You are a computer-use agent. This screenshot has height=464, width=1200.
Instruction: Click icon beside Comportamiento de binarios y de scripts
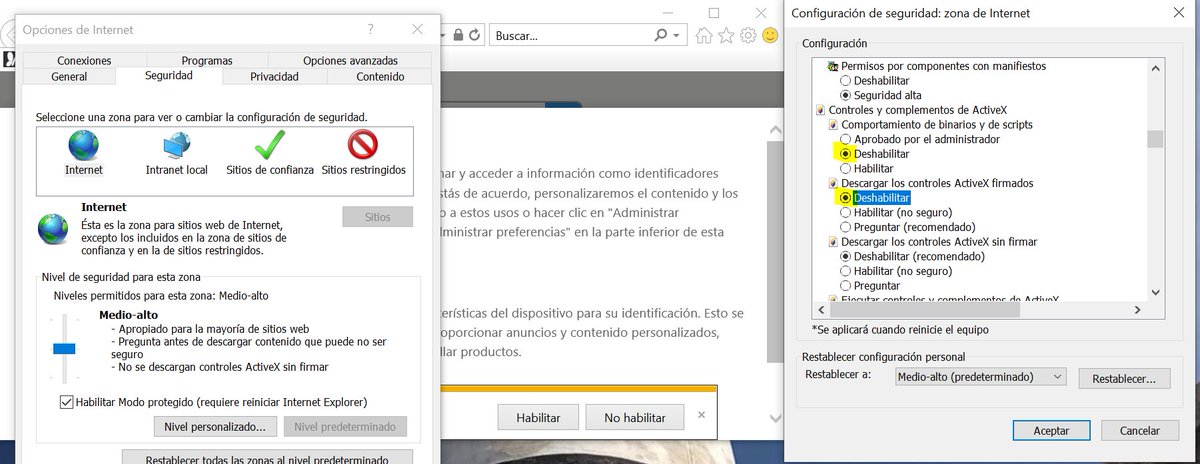click(833, 125)
